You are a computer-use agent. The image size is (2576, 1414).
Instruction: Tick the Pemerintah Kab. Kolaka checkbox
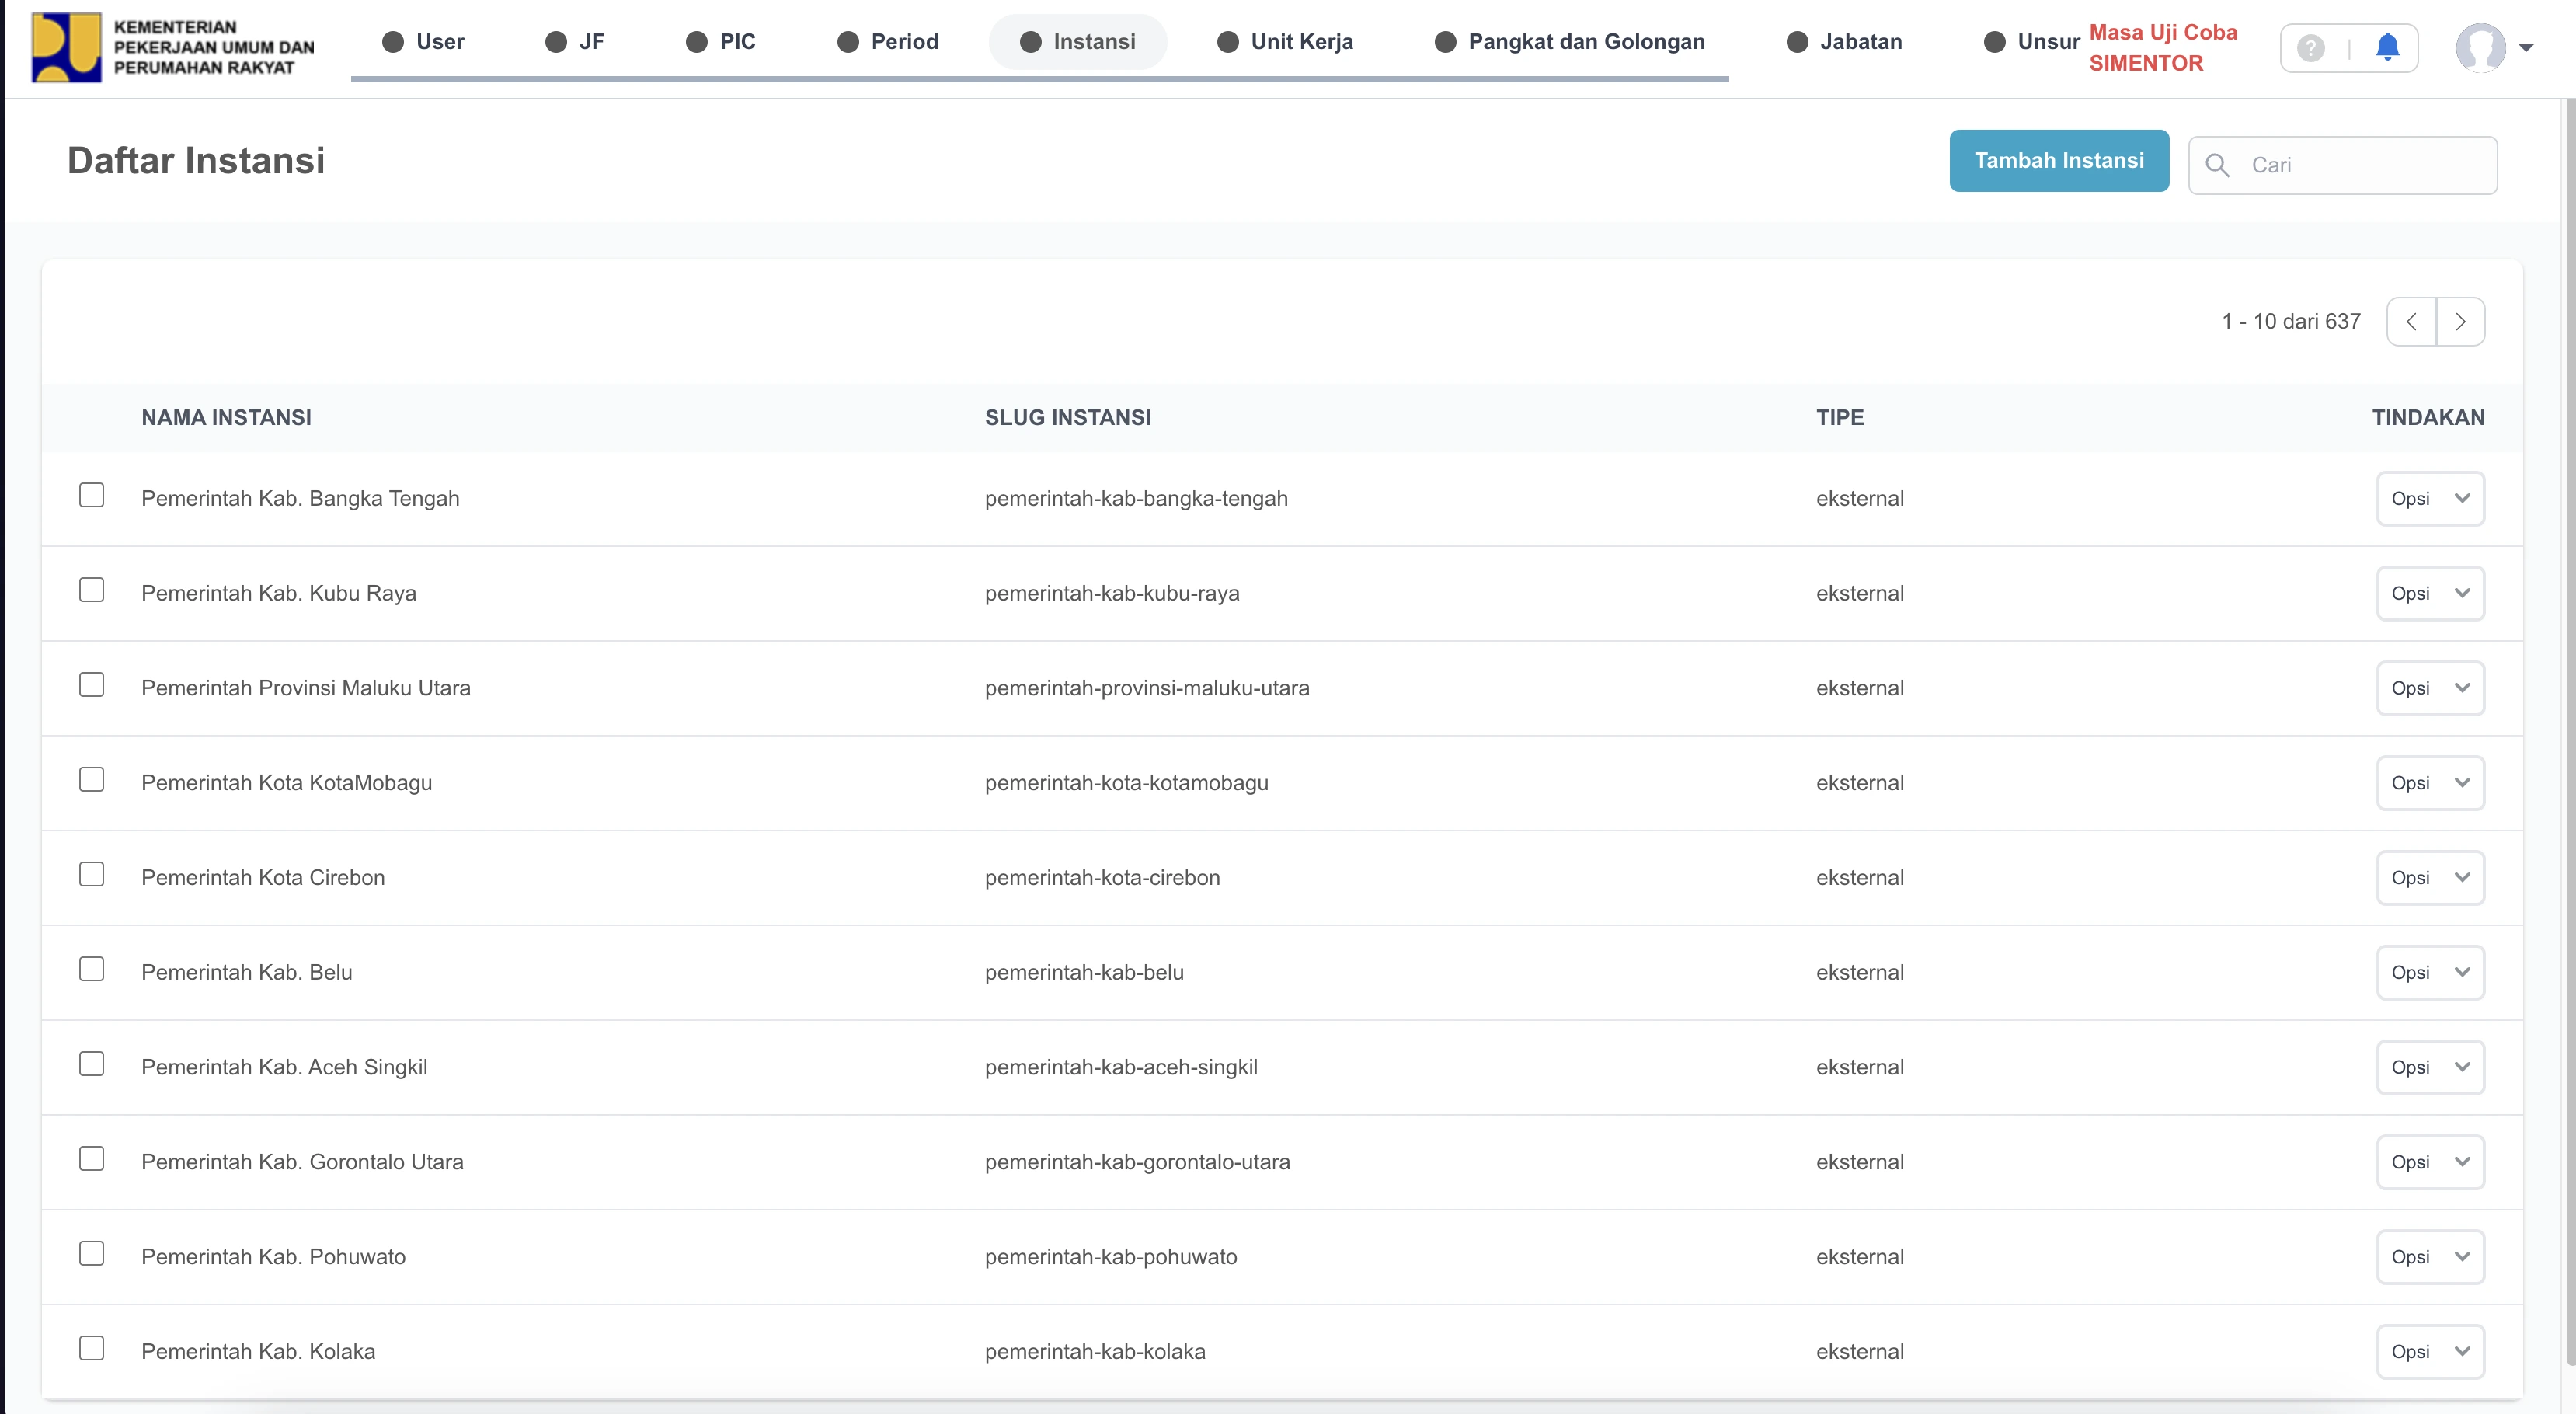click(91, 1349)
